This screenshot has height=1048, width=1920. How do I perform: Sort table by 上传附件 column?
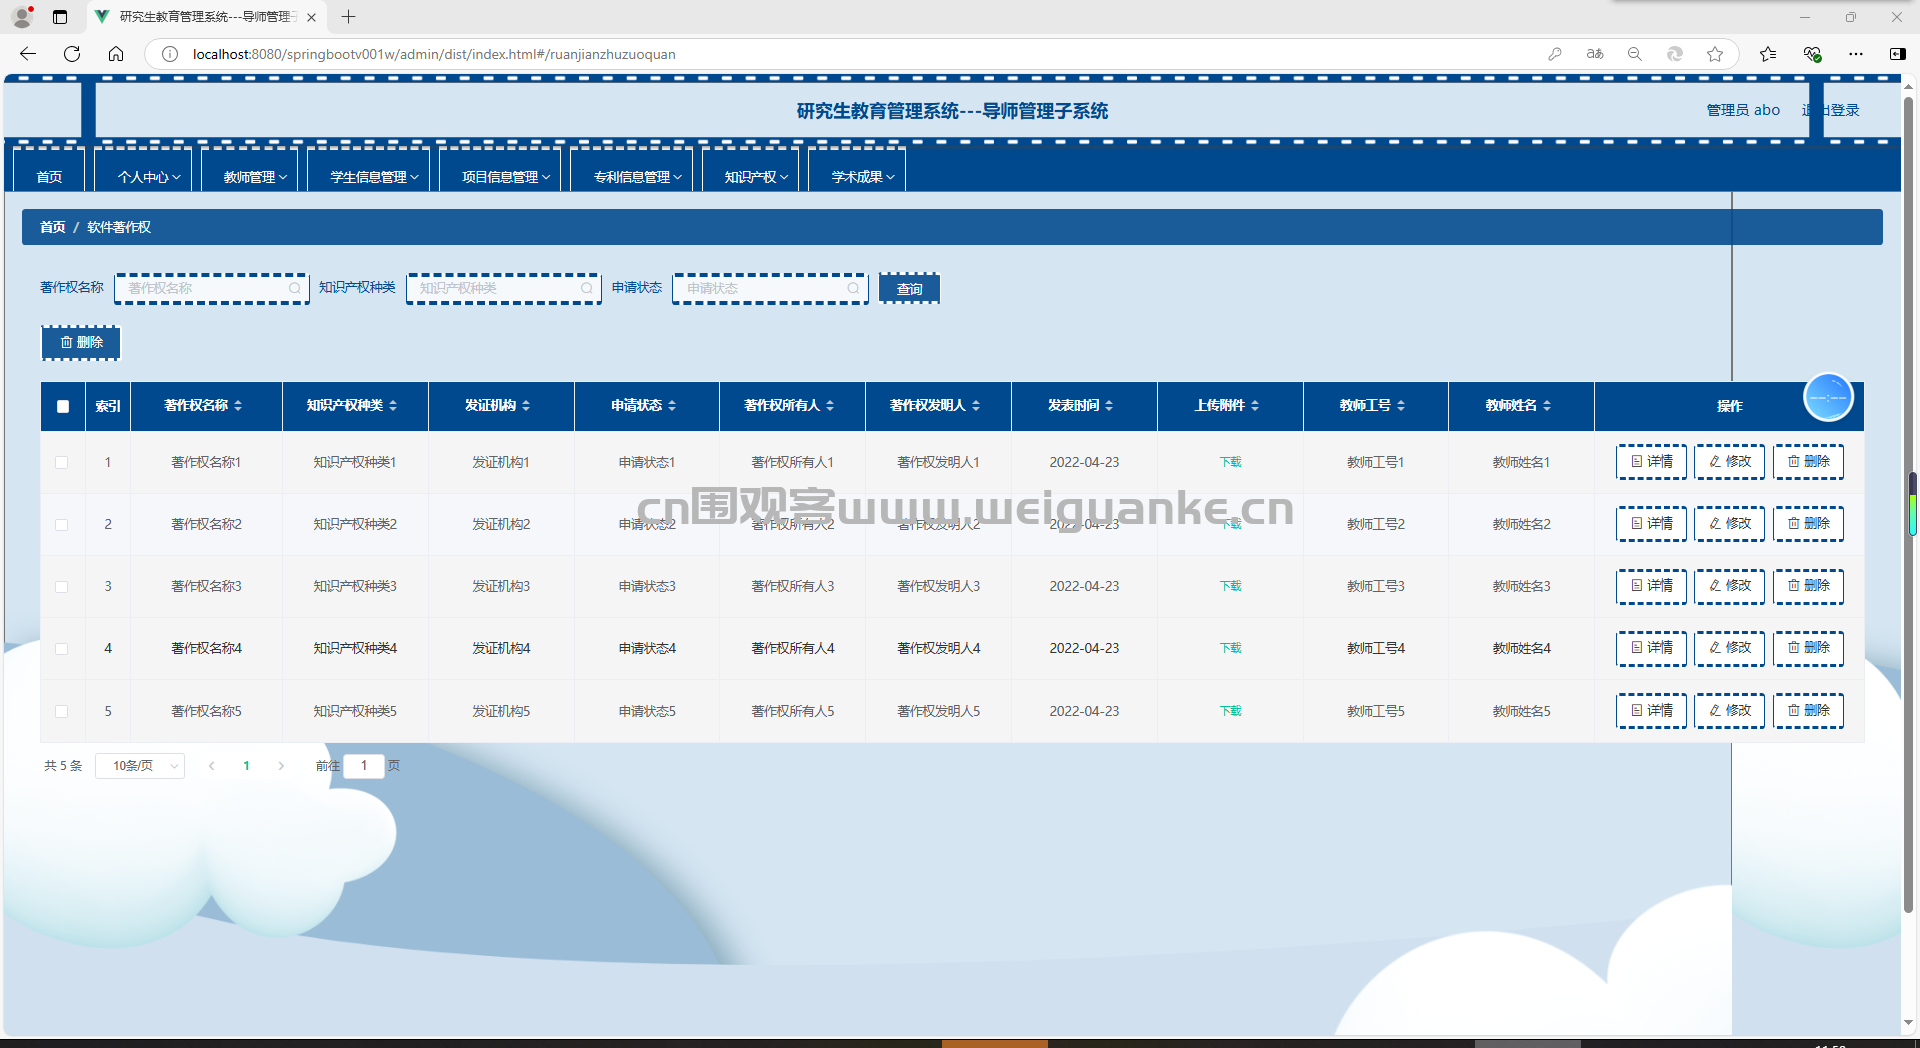[x=1255, y=406]
